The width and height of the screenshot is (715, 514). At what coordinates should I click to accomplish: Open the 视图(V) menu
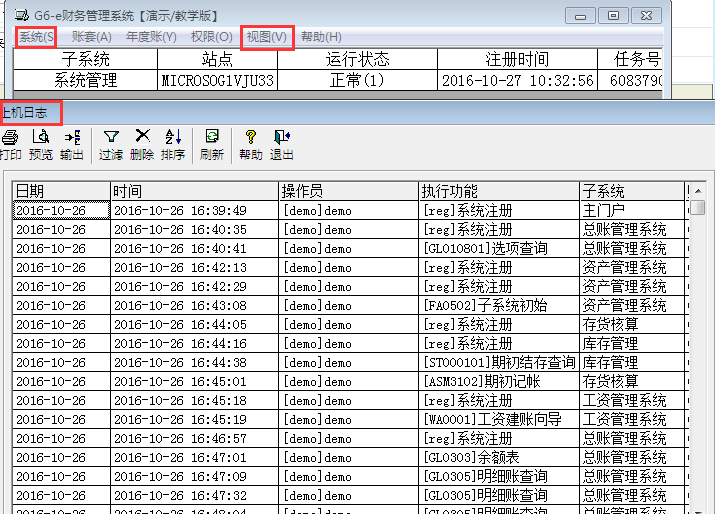(x=267, y=37)
